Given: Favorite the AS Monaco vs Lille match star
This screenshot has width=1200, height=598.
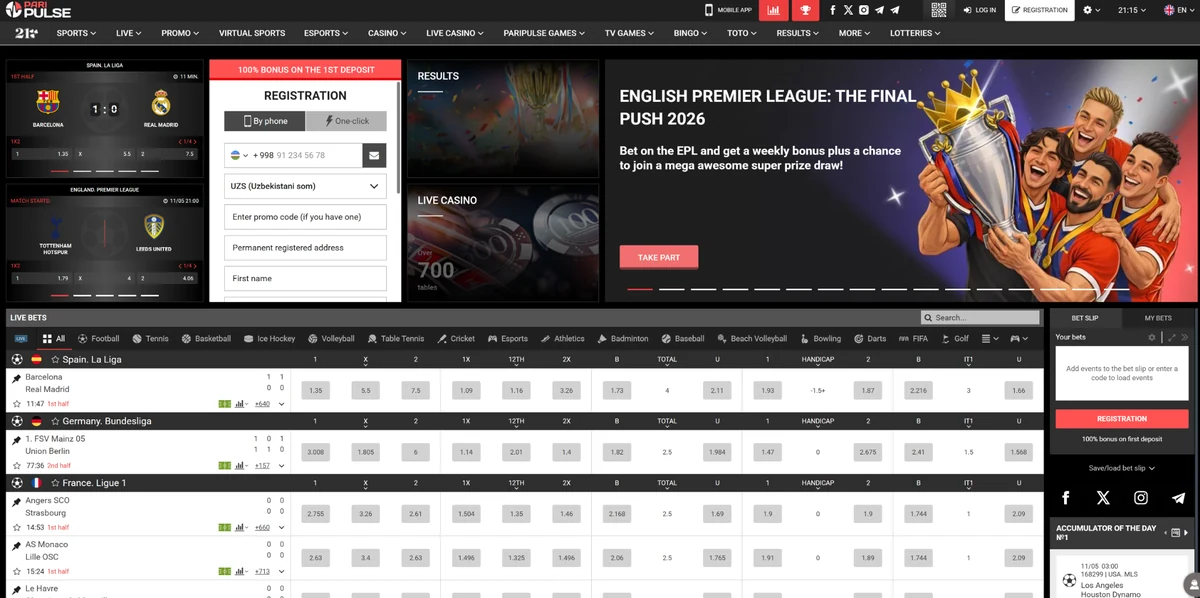Looking at the screenshot, I should click(16, 572).
